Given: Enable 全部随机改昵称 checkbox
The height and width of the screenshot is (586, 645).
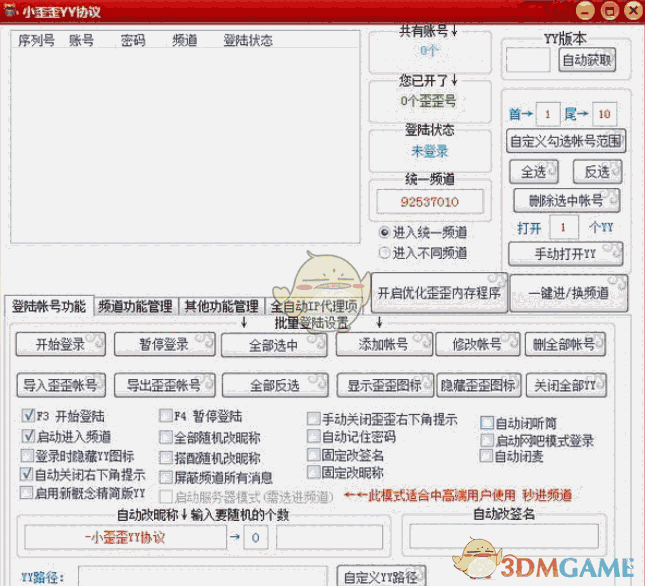Looking at the screenshot, I should point(165,437).
